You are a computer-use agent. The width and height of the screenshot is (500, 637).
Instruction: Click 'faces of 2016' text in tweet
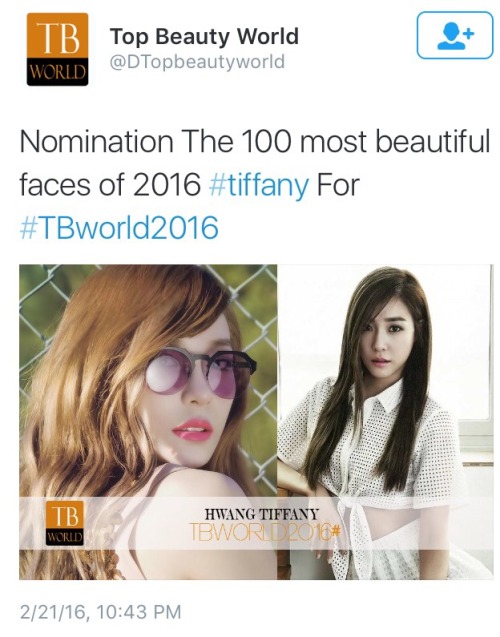tap(110, 185)
